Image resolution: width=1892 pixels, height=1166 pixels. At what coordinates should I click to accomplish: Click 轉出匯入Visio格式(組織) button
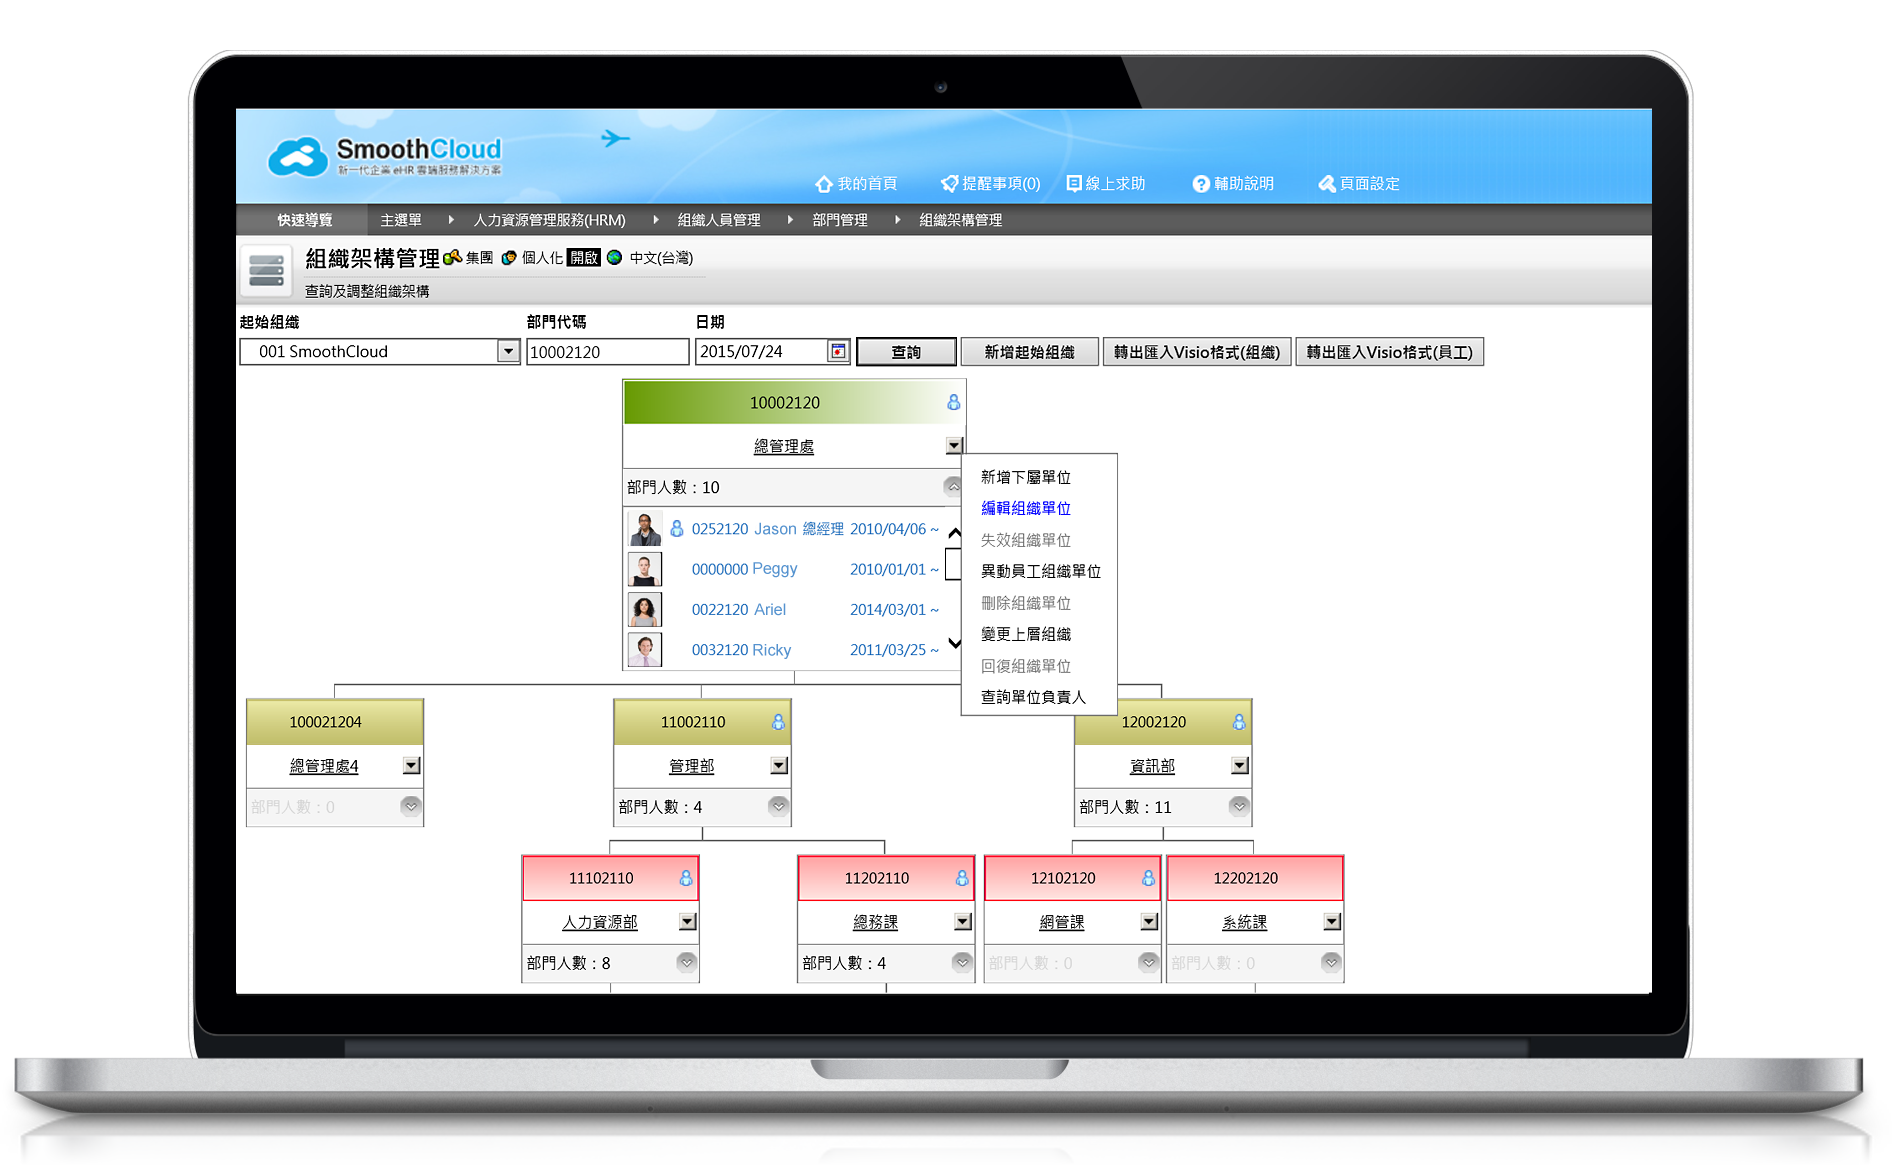click(1197, 352)
